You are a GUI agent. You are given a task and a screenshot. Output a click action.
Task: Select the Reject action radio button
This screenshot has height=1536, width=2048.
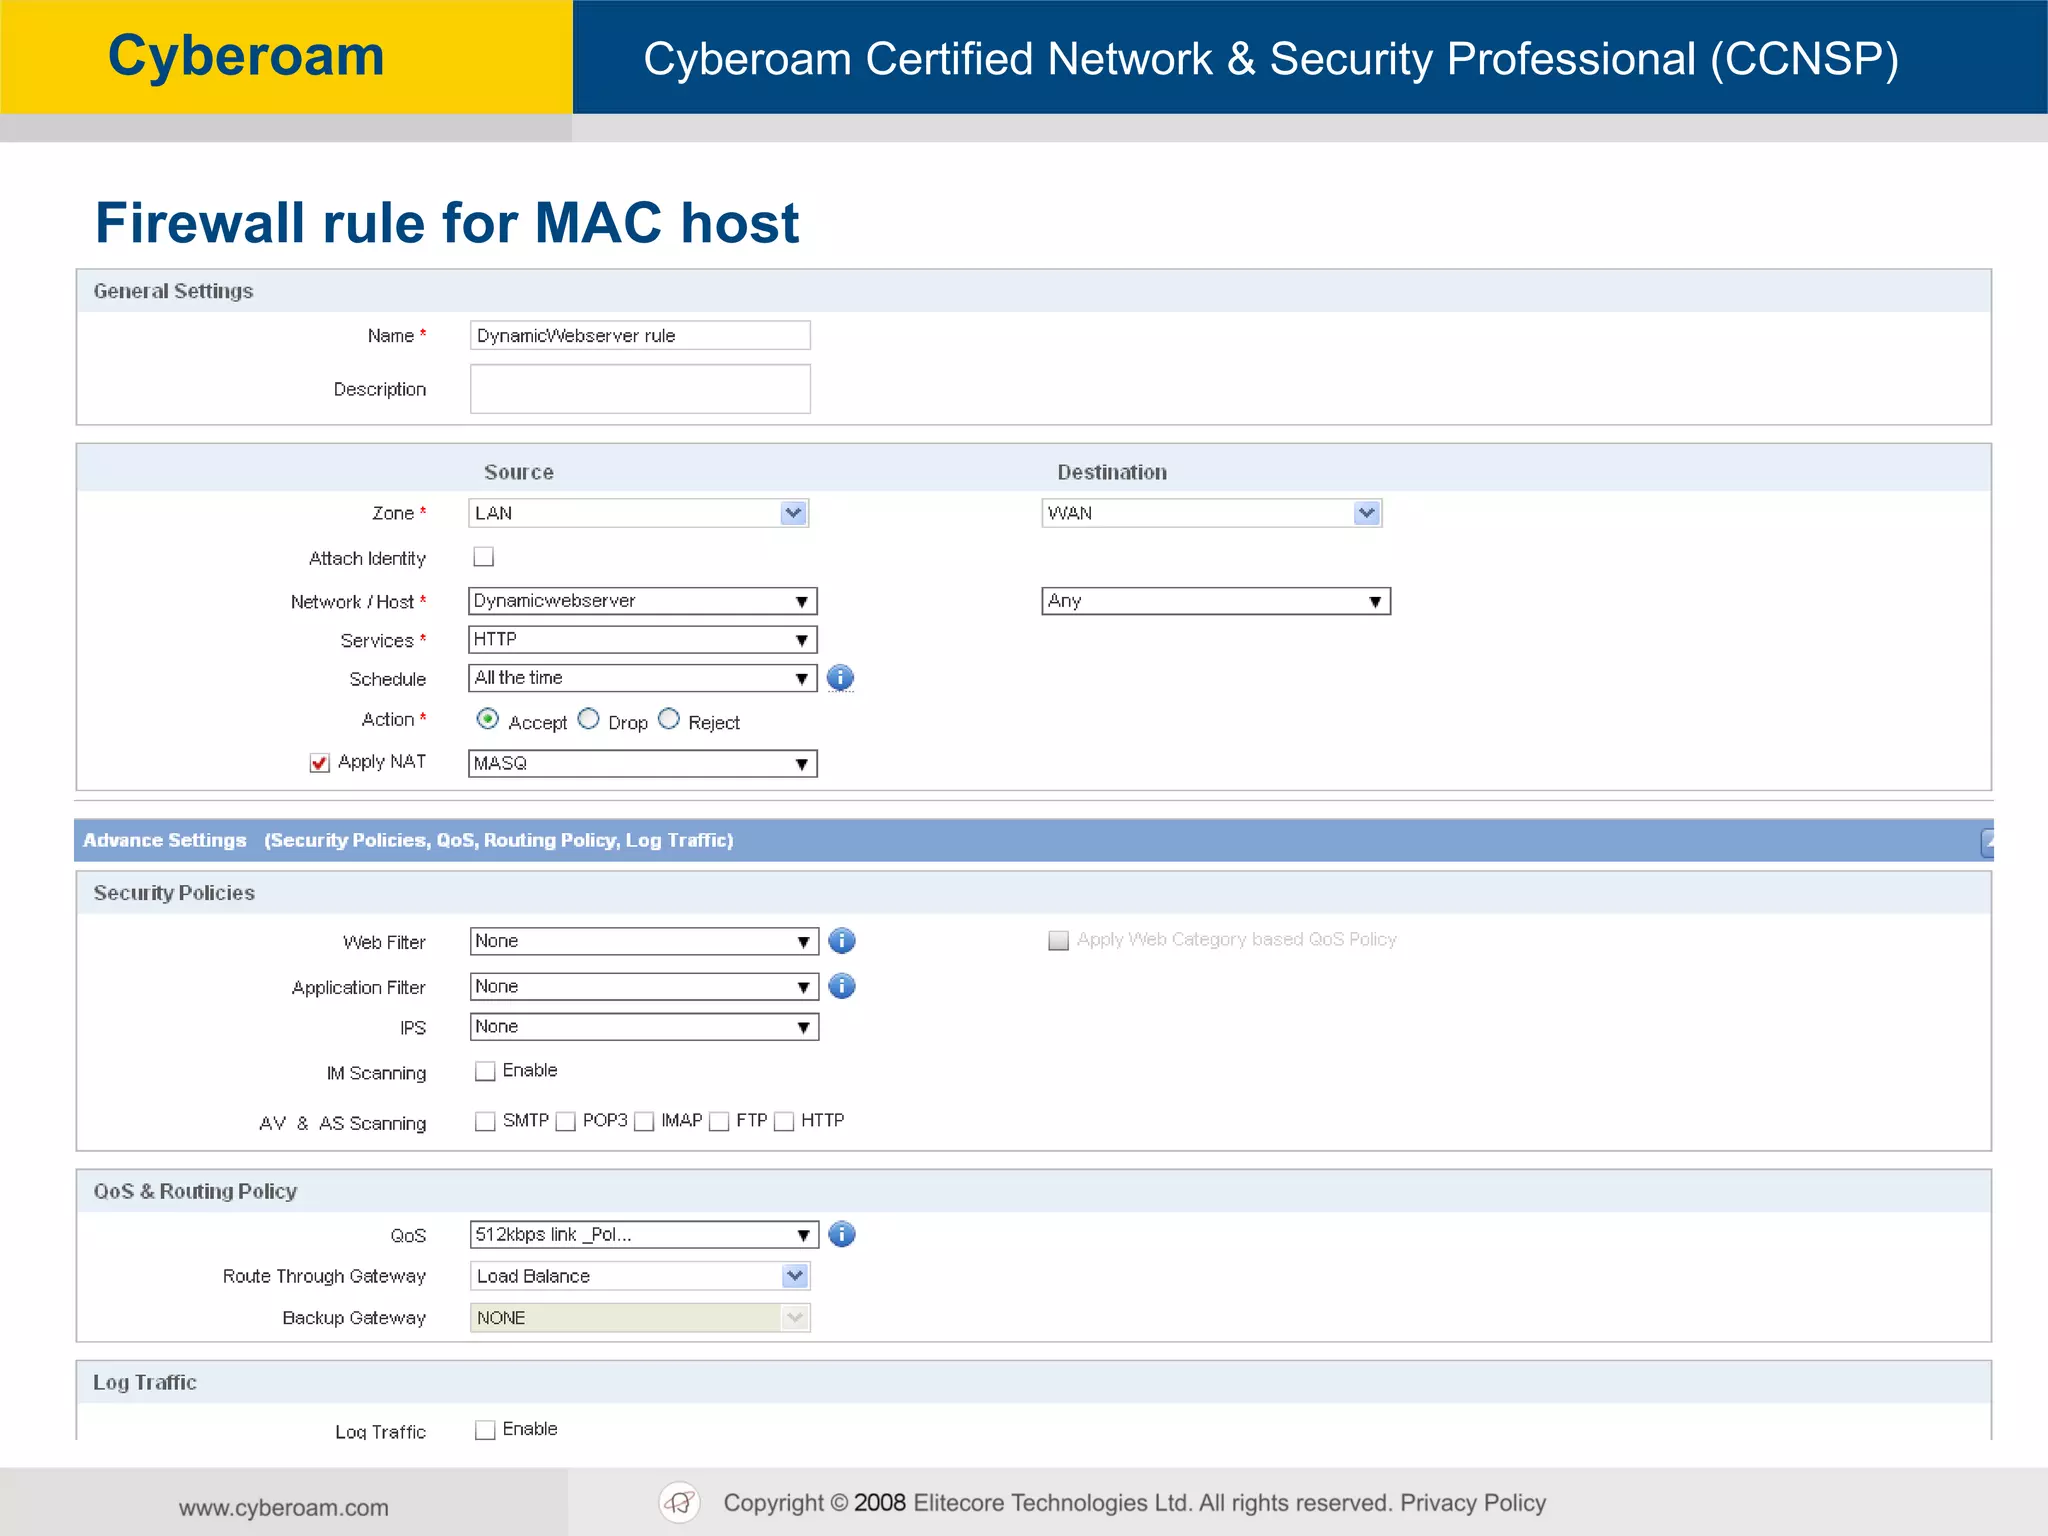(669, 719)
